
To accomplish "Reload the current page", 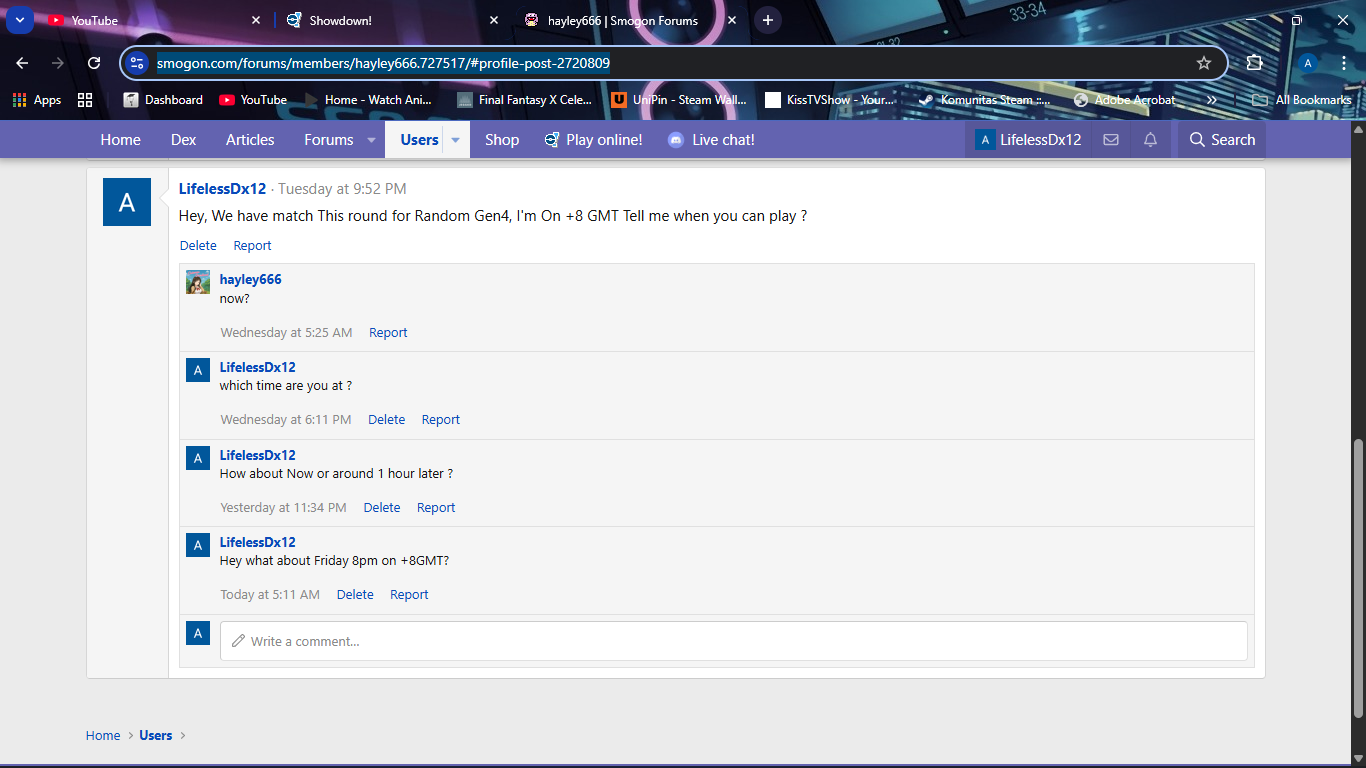I will [94, 63].
